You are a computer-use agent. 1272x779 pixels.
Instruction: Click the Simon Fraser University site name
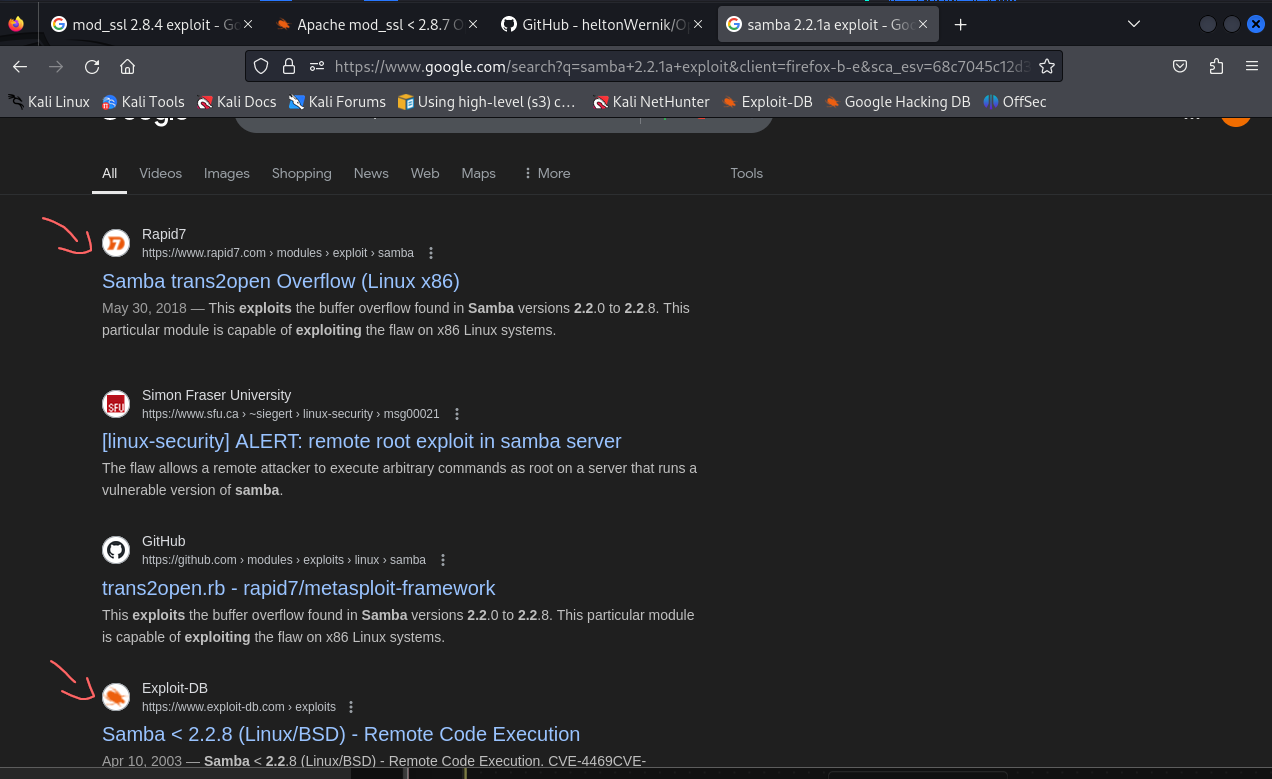click(x=216, y=395)
